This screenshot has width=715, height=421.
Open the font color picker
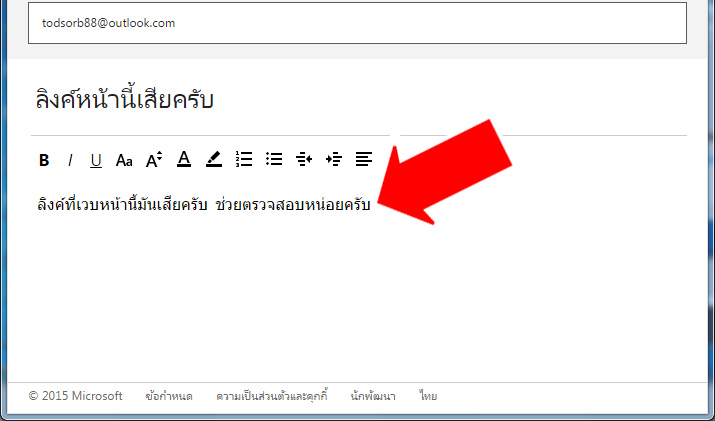[184, 159]
